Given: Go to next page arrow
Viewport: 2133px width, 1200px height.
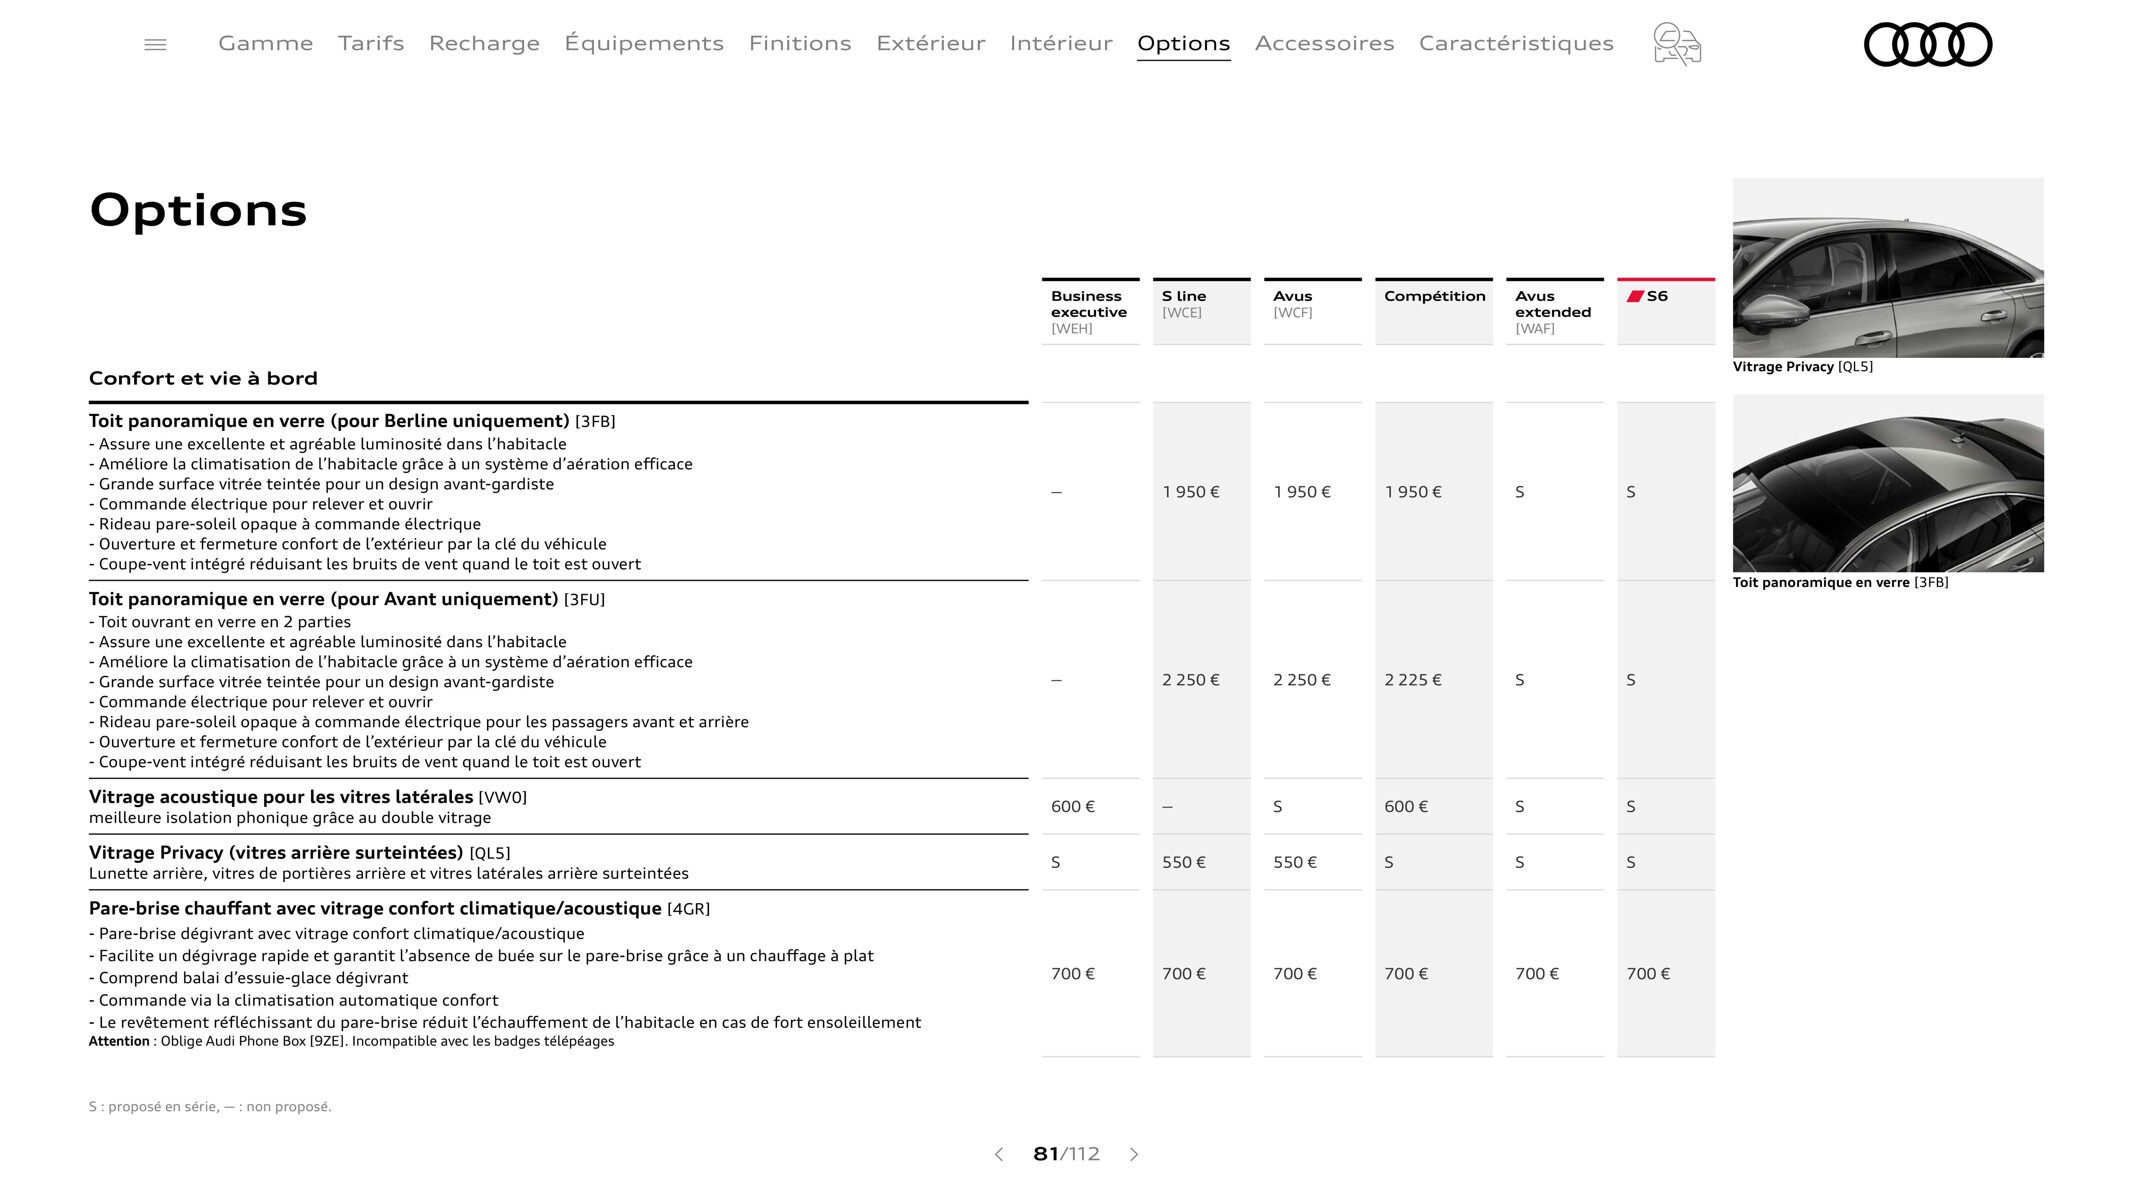Looking at the screenshot, I should click(1134, 1154).
